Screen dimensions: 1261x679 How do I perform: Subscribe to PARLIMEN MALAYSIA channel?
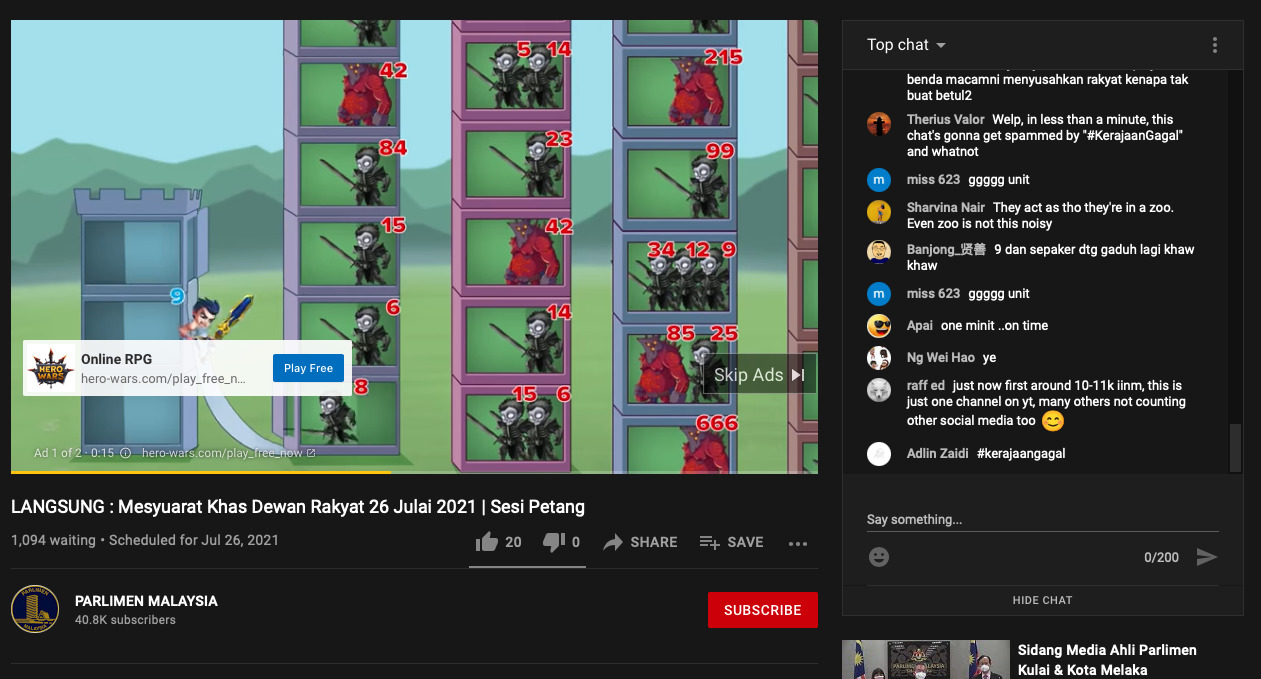(762, 610)
